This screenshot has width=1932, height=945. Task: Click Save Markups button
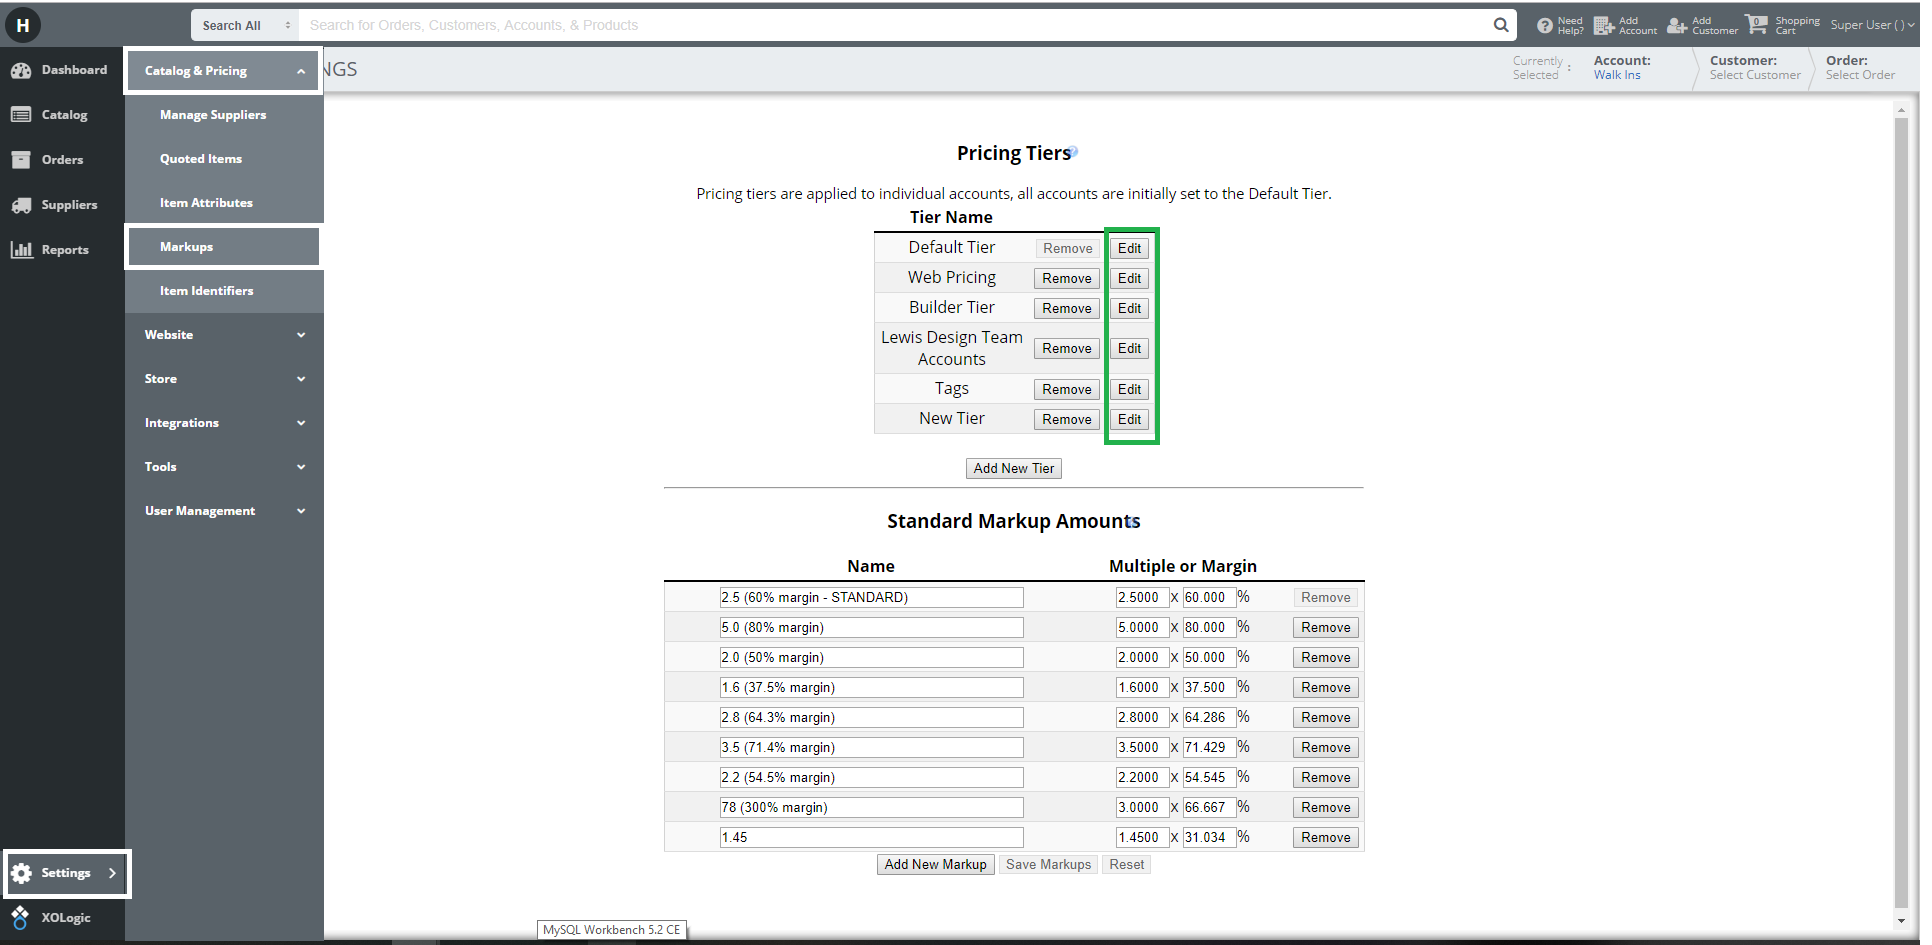tap(1048, 864)
